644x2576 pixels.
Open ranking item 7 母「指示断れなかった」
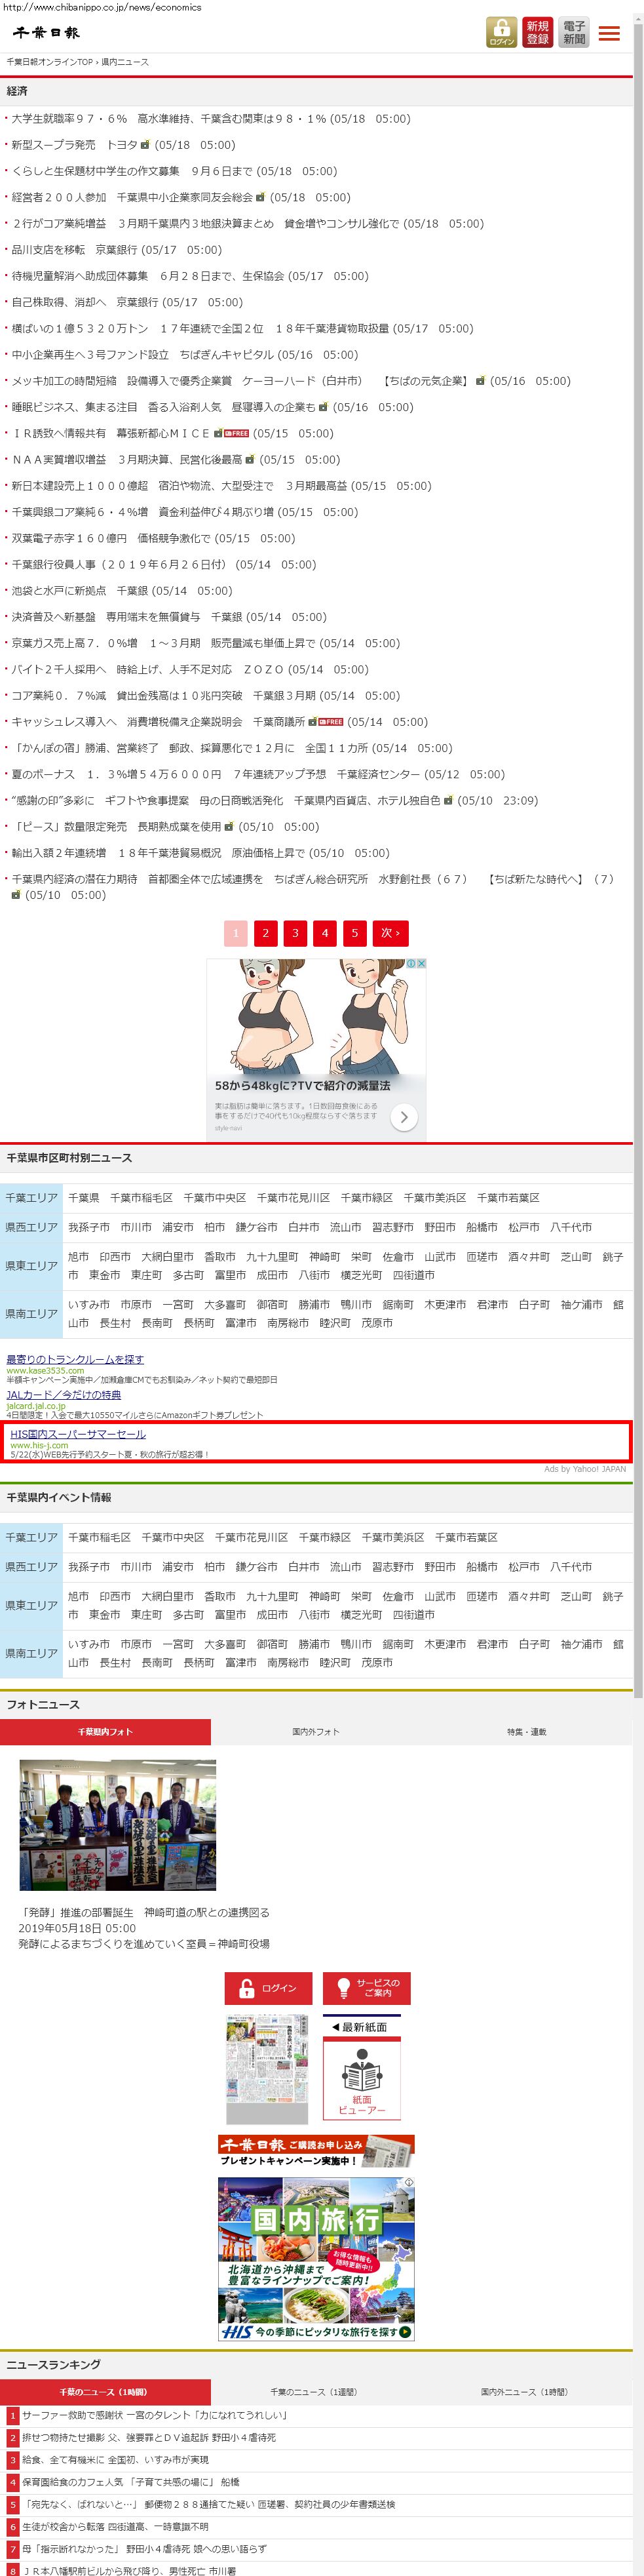[x=144, y=2549]
